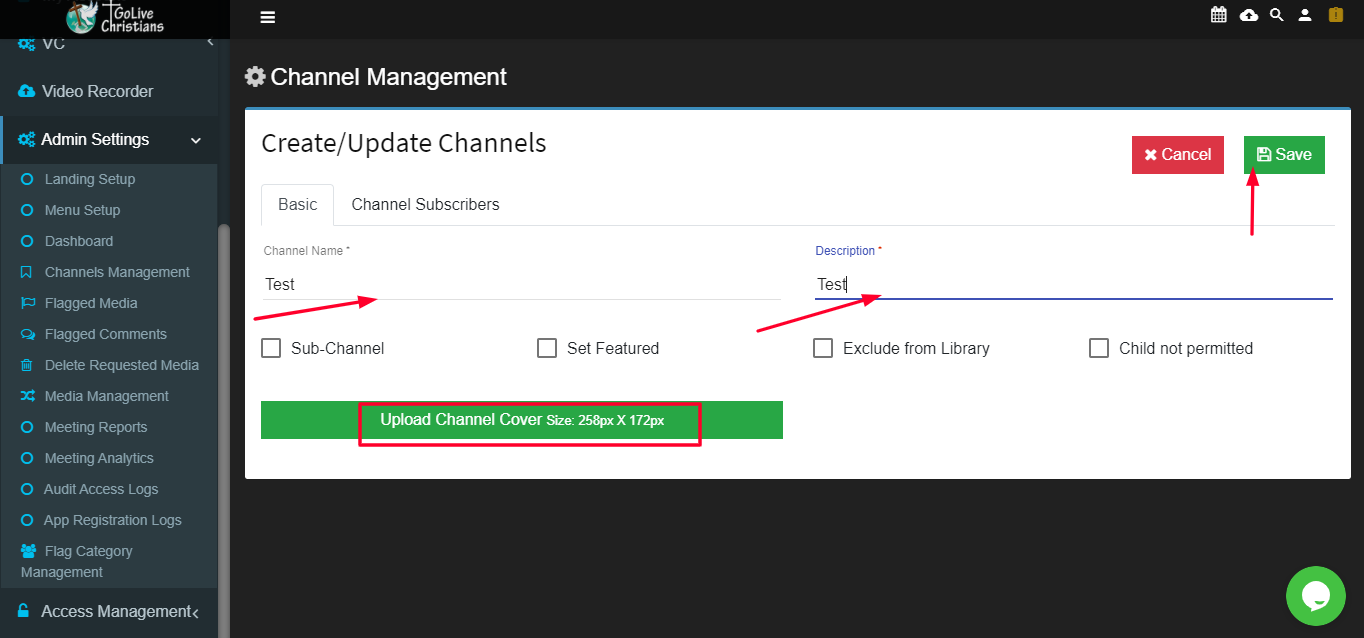1364x638 pixels.
Task: Click the Audit Access Logs circle icon
Action: (x=27, y=489)
